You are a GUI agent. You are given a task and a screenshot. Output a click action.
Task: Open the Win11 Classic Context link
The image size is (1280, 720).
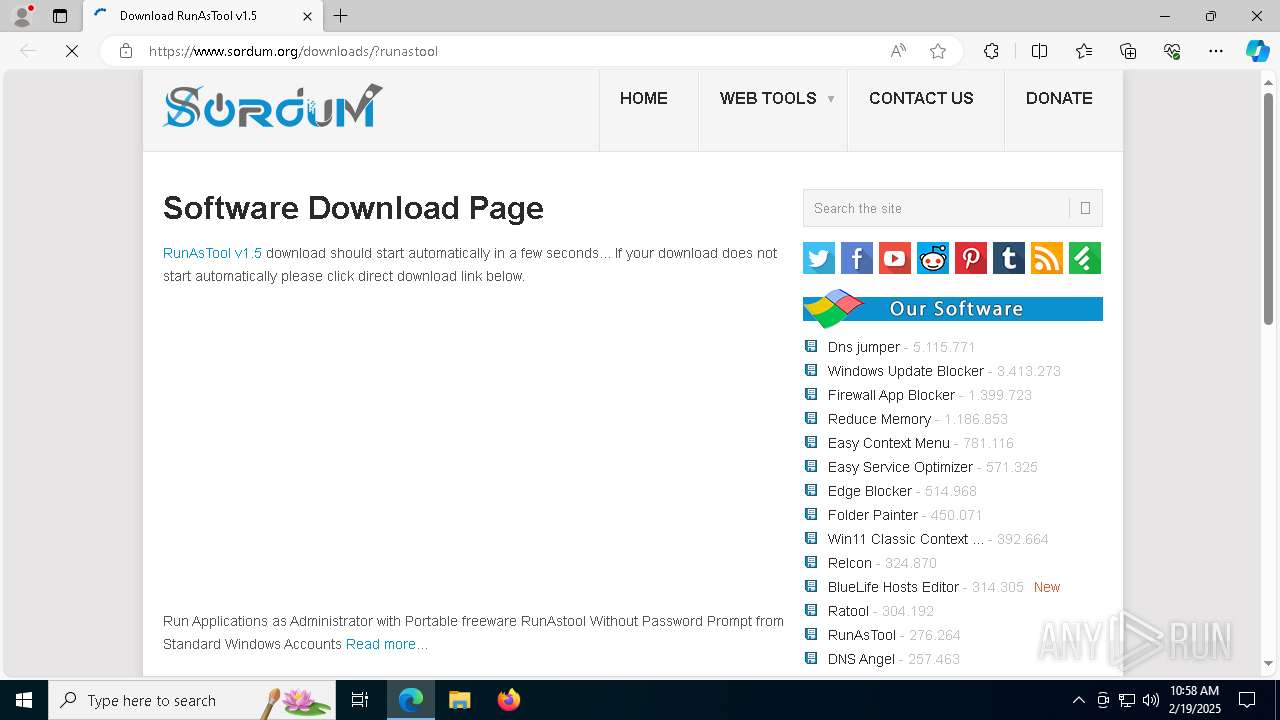click(x=906, y=539)
